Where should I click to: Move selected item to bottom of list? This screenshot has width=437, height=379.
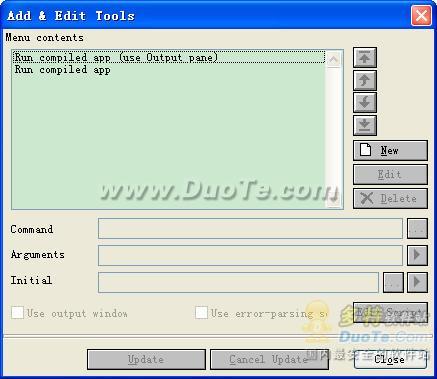[x=365, y=125]
